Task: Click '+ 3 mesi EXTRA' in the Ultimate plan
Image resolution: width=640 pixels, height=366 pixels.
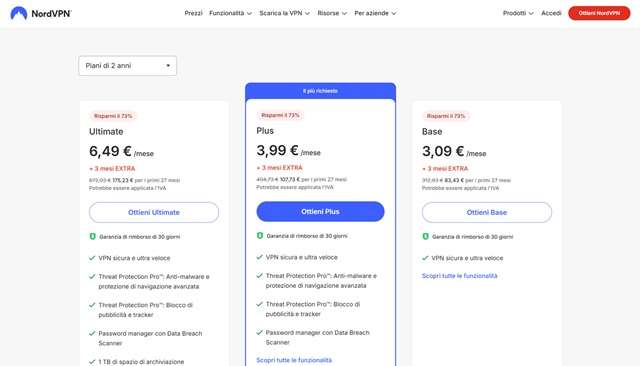Action: pyautogui.click(x=112, y=169)
